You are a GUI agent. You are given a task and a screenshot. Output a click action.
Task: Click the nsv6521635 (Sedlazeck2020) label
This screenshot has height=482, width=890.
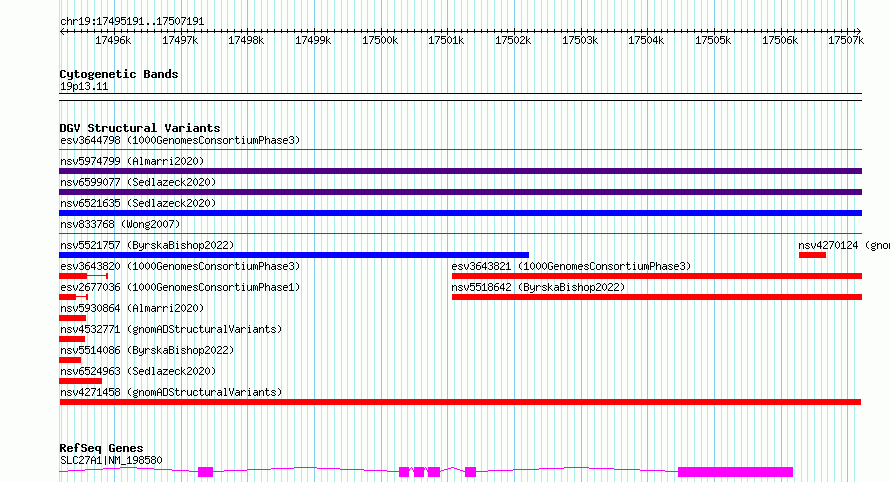[x=138, y=203]
